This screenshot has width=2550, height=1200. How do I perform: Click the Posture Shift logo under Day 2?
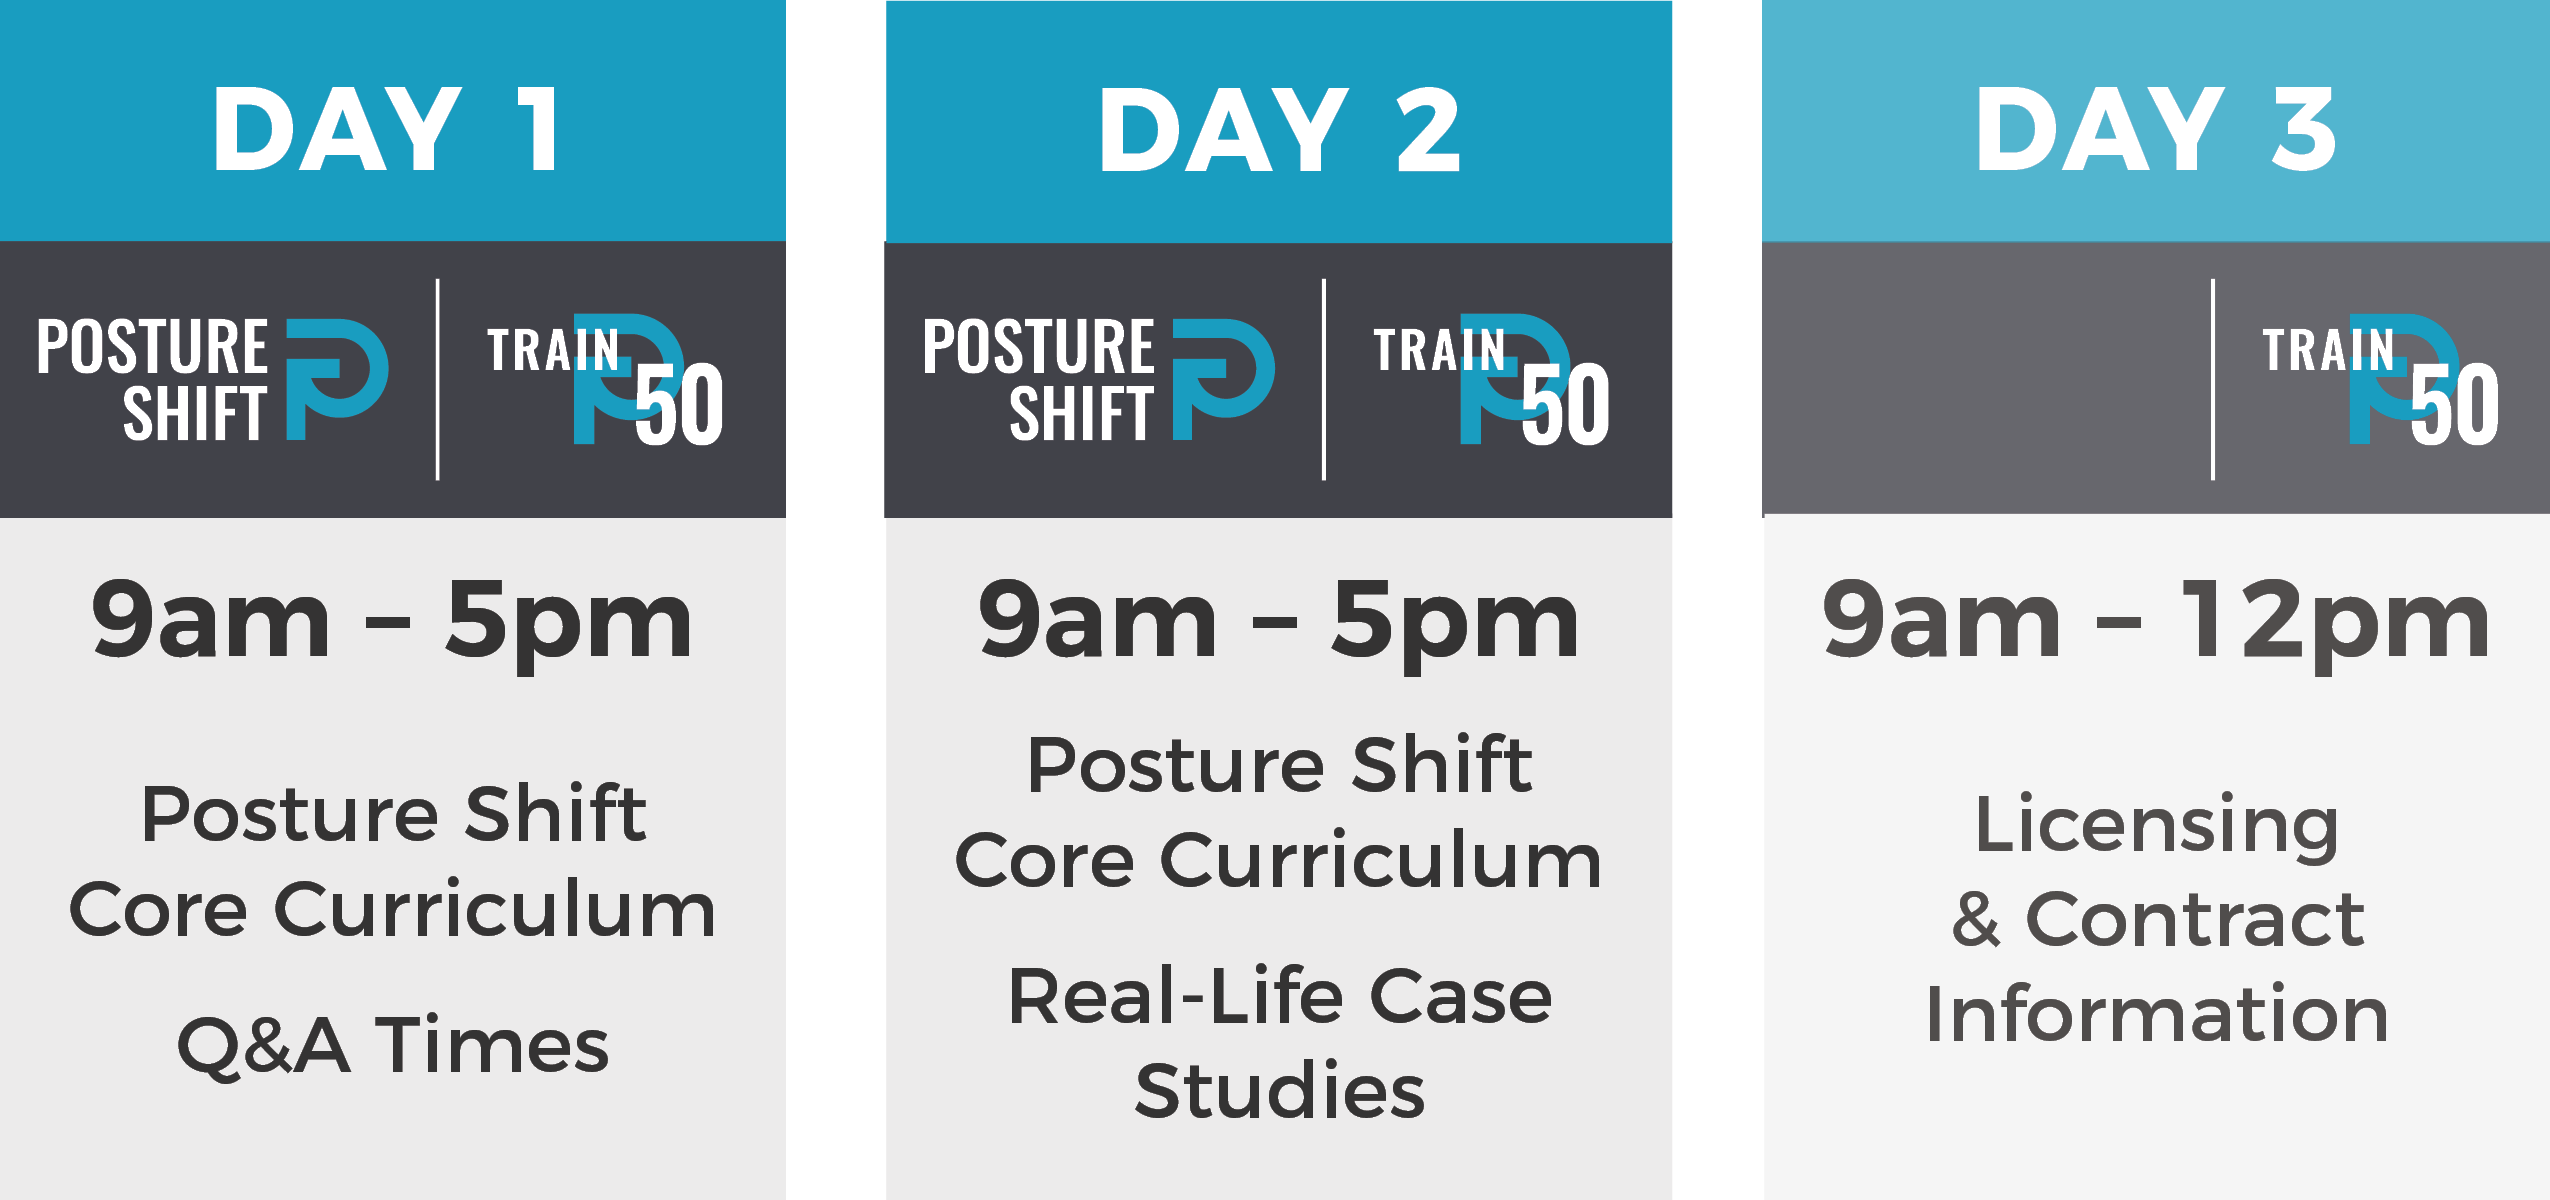(x=1098, y=380)
